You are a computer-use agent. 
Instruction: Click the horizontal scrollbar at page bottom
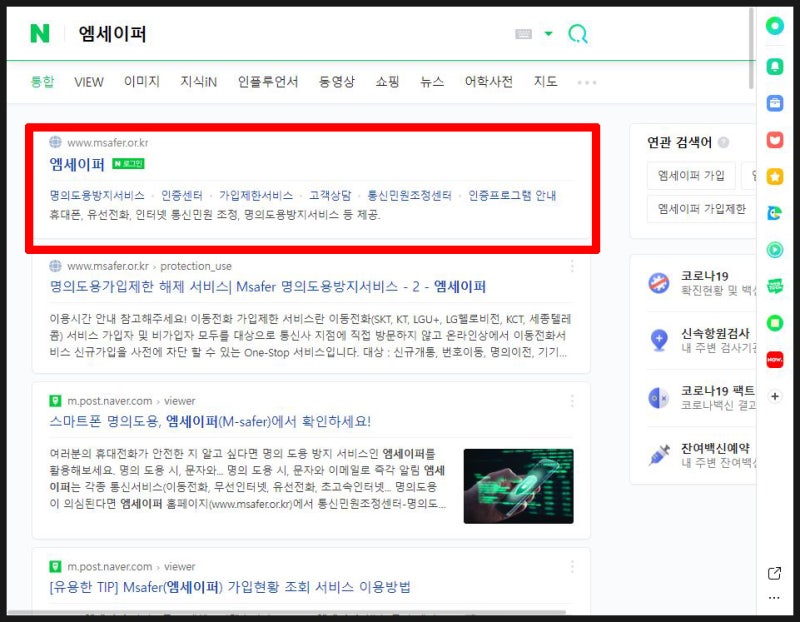point(287,612)
